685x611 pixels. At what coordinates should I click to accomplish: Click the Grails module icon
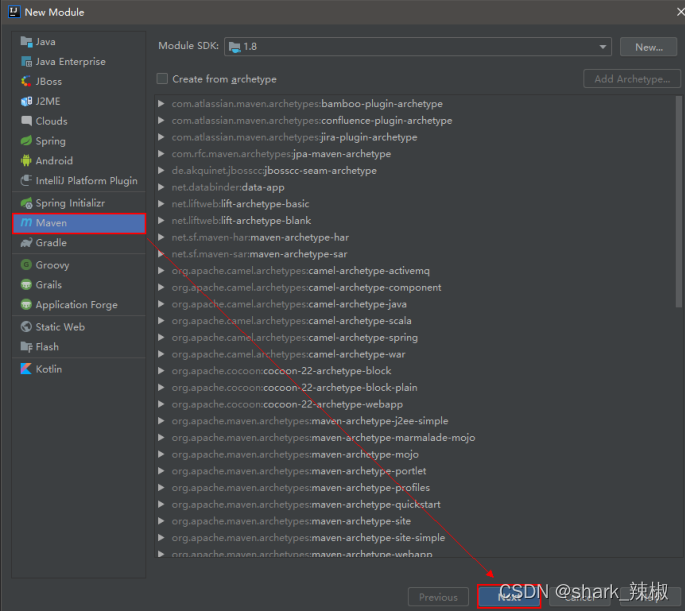click(27, 285)
